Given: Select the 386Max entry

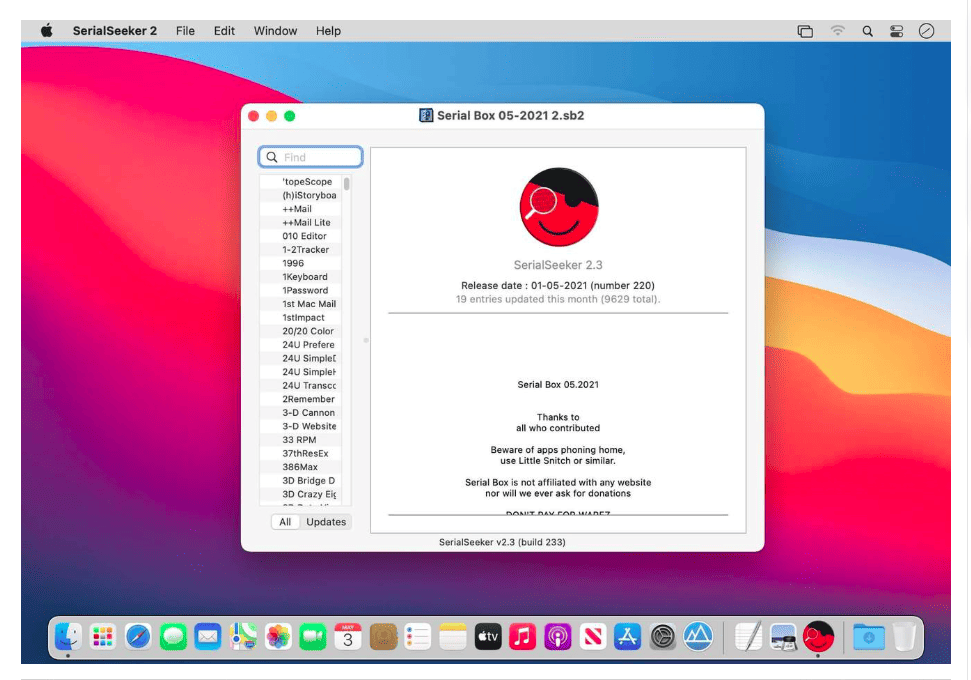Looking at the screenshot, I should point(300,467).
